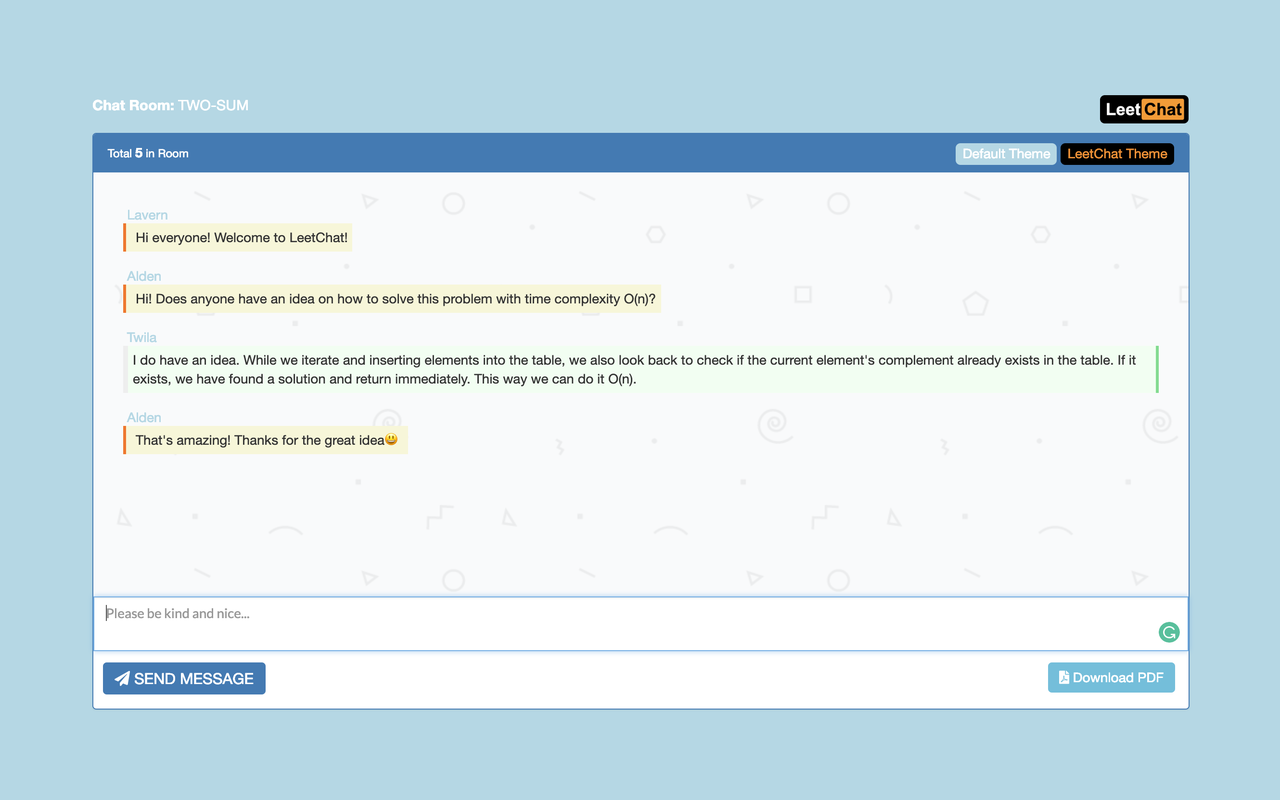
Task: Click Lavern's username label
Action: pos(147,215)
